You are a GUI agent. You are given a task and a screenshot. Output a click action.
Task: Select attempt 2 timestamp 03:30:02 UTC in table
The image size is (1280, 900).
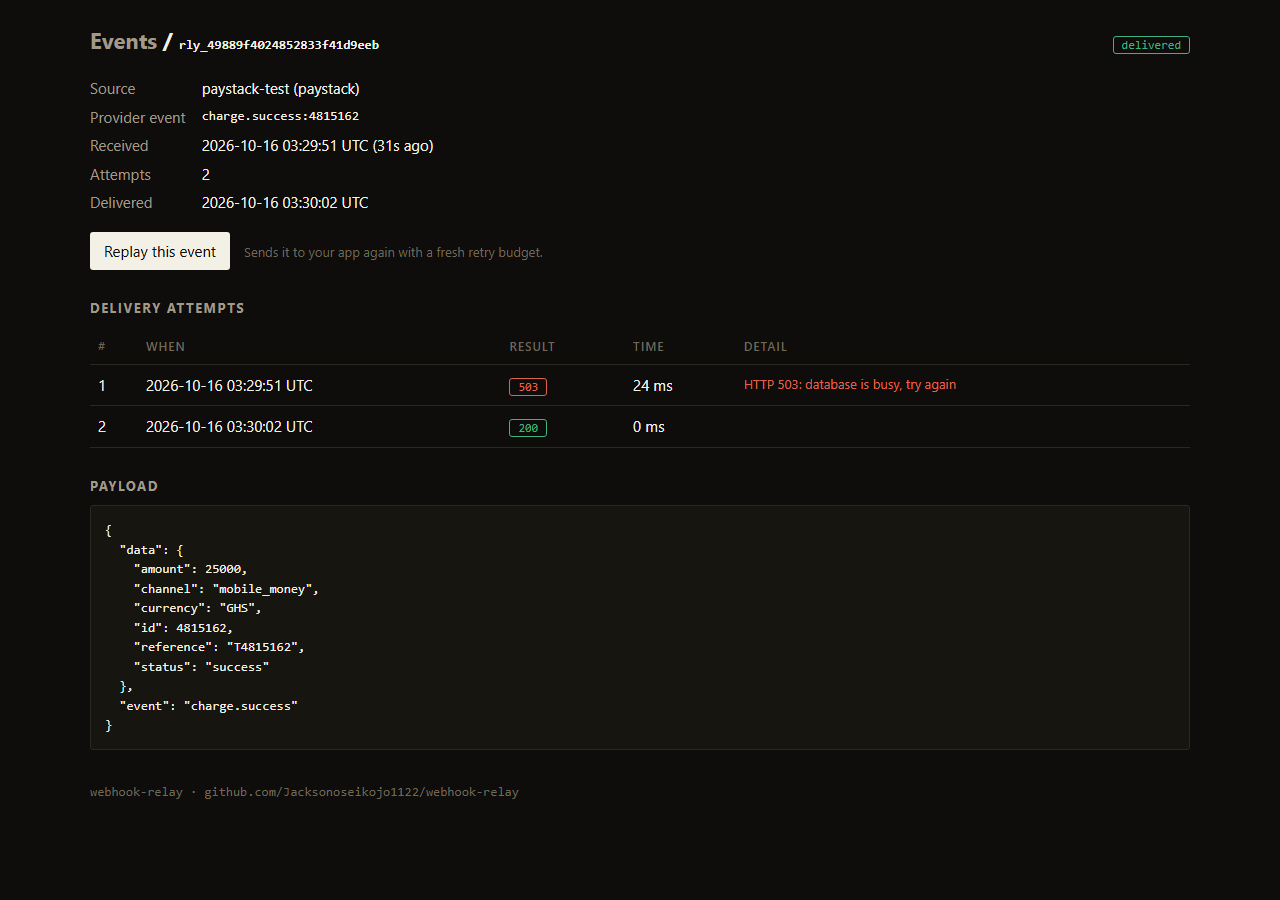pos(229,427)
